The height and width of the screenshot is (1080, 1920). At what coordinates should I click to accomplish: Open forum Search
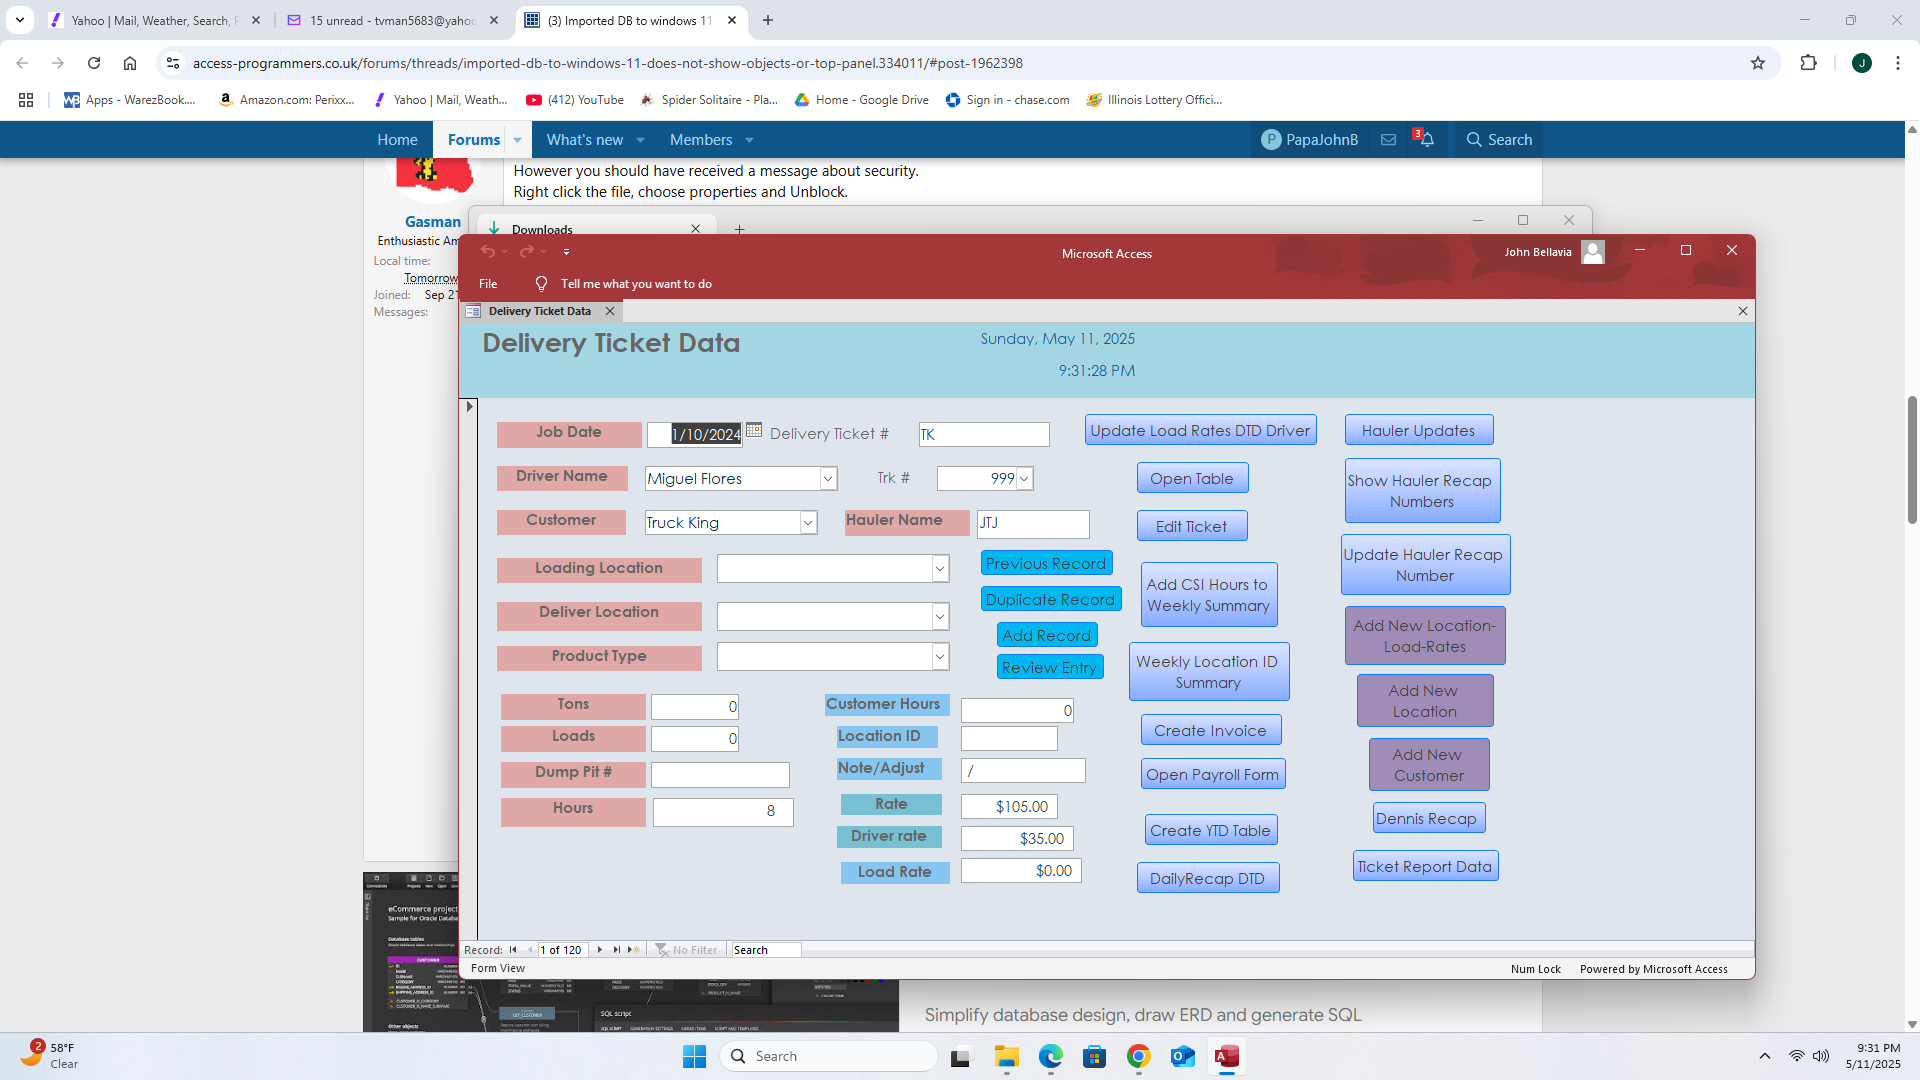[x=1499, y=140]
